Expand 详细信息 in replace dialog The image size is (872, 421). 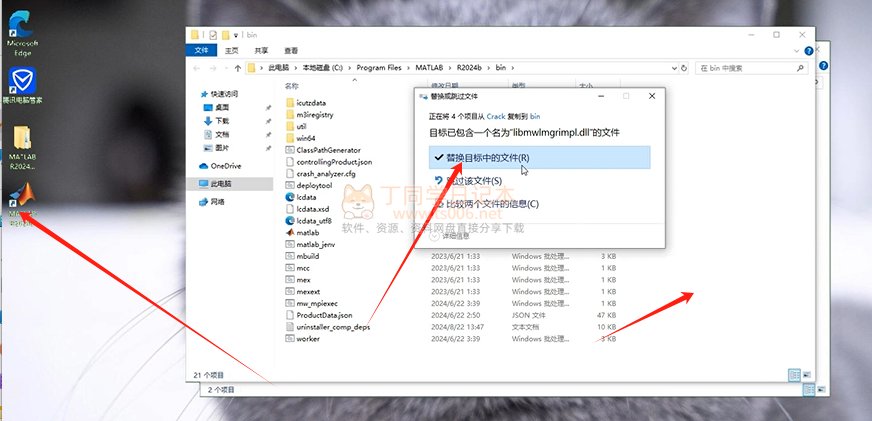[450, 236]
